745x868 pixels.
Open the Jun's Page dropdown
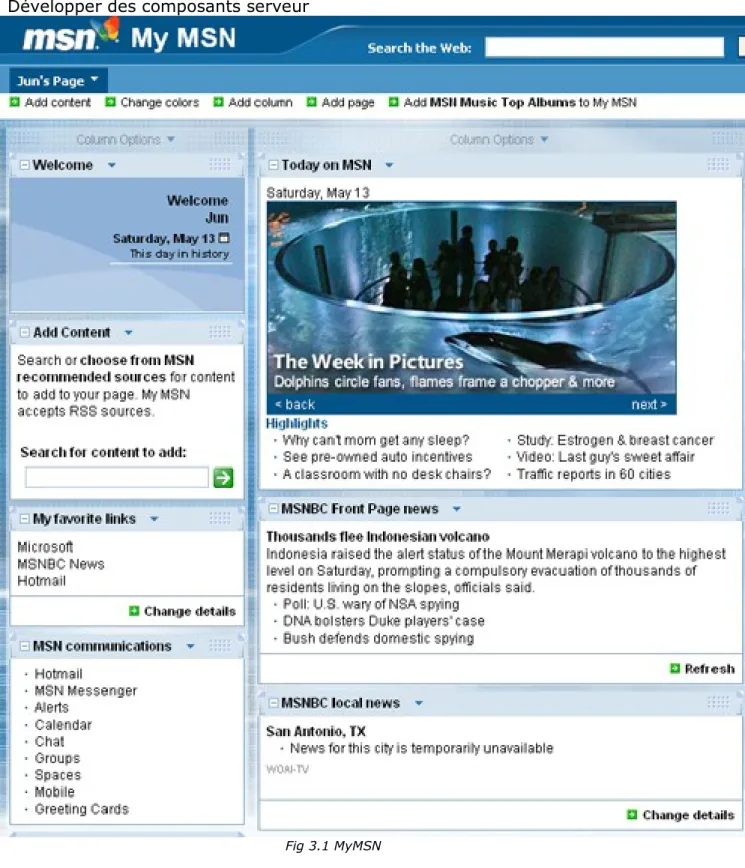(58, 81)
